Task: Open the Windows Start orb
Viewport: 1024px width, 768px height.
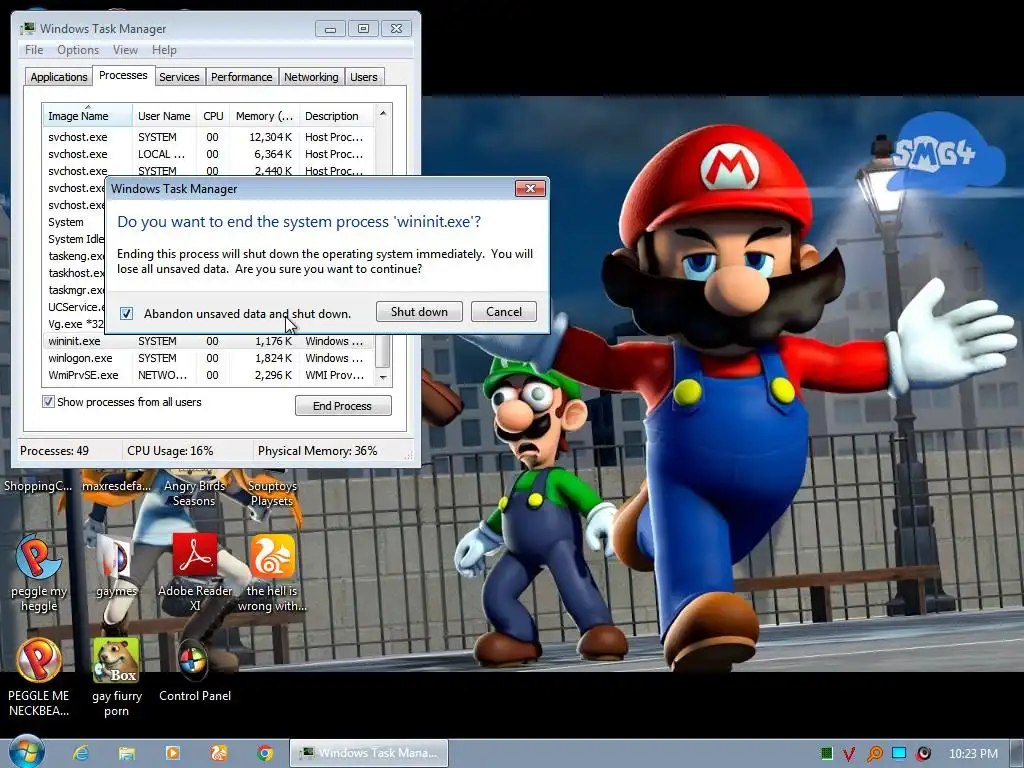Action: [27, 752]
